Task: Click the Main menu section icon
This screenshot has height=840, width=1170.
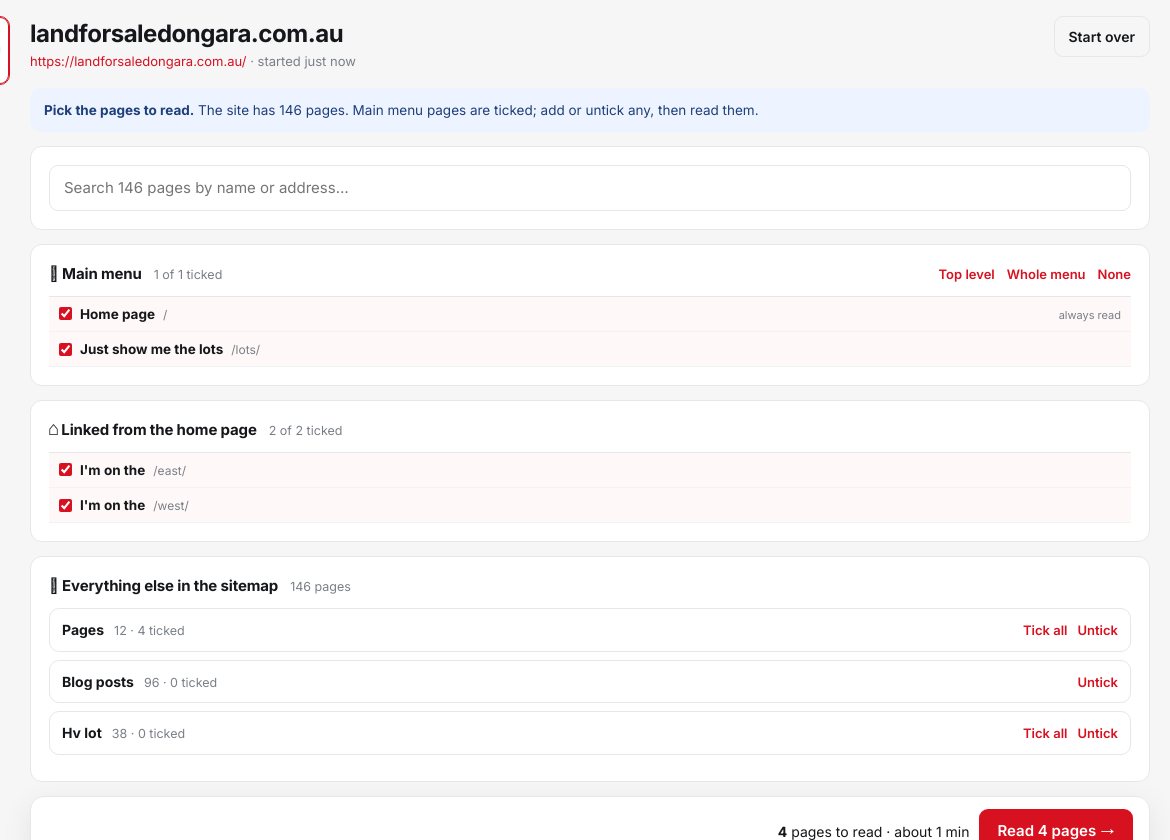Action: pos(53,274)
